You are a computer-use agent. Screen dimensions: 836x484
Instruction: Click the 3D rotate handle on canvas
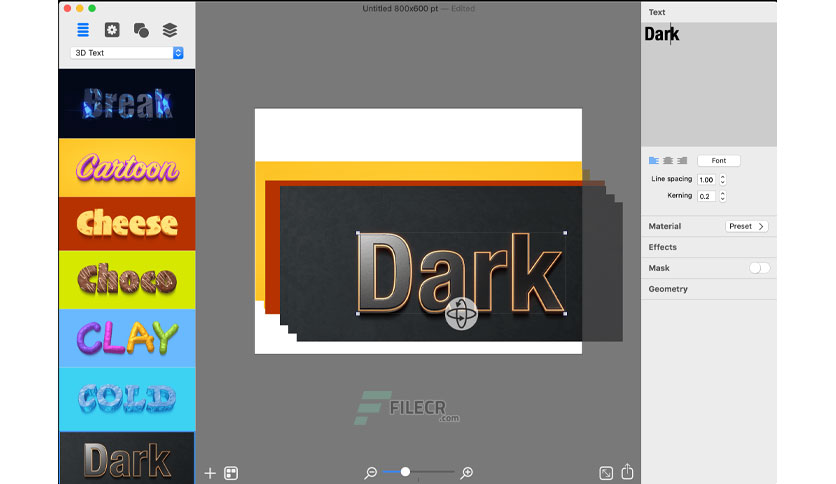coord(461,313)
